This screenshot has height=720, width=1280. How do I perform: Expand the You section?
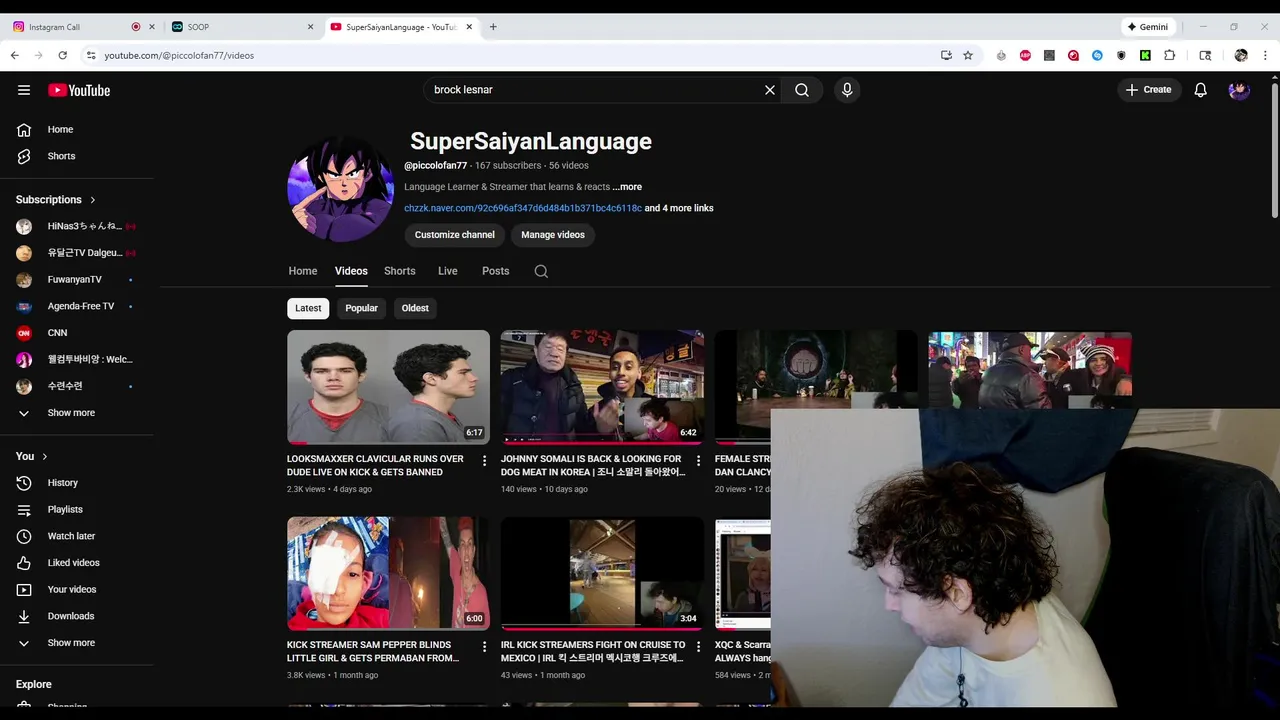tap(32, 456)
